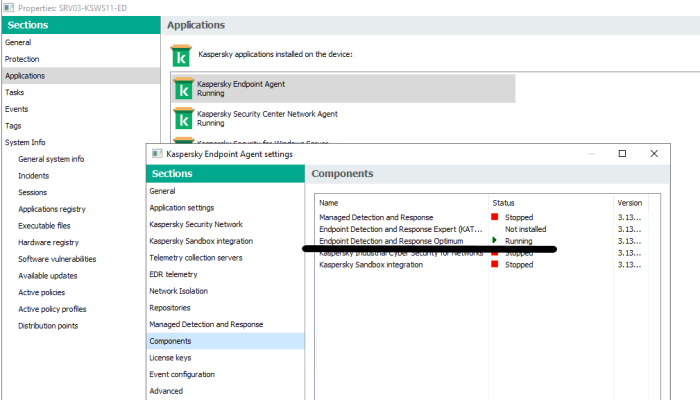
Task: Select Endpoint Detection and Response Optimum row
Action: (x=482, y=241)
